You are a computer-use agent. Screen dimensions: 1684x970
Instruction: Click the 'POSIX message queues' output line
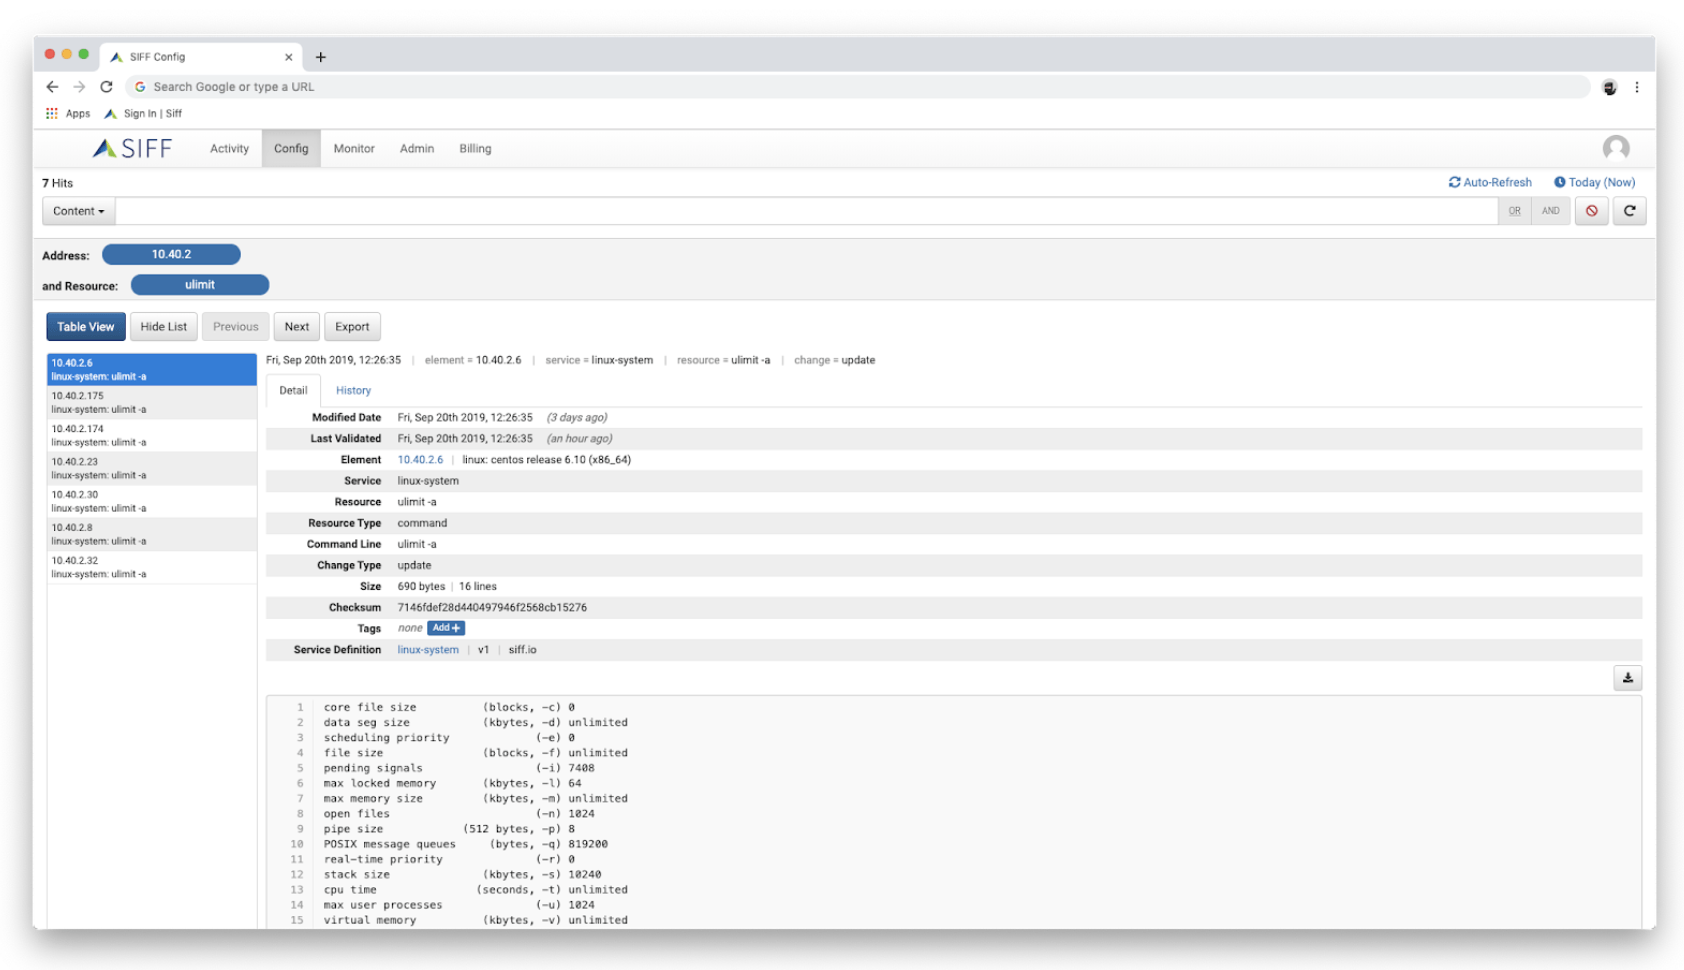[x=465, y=844]
